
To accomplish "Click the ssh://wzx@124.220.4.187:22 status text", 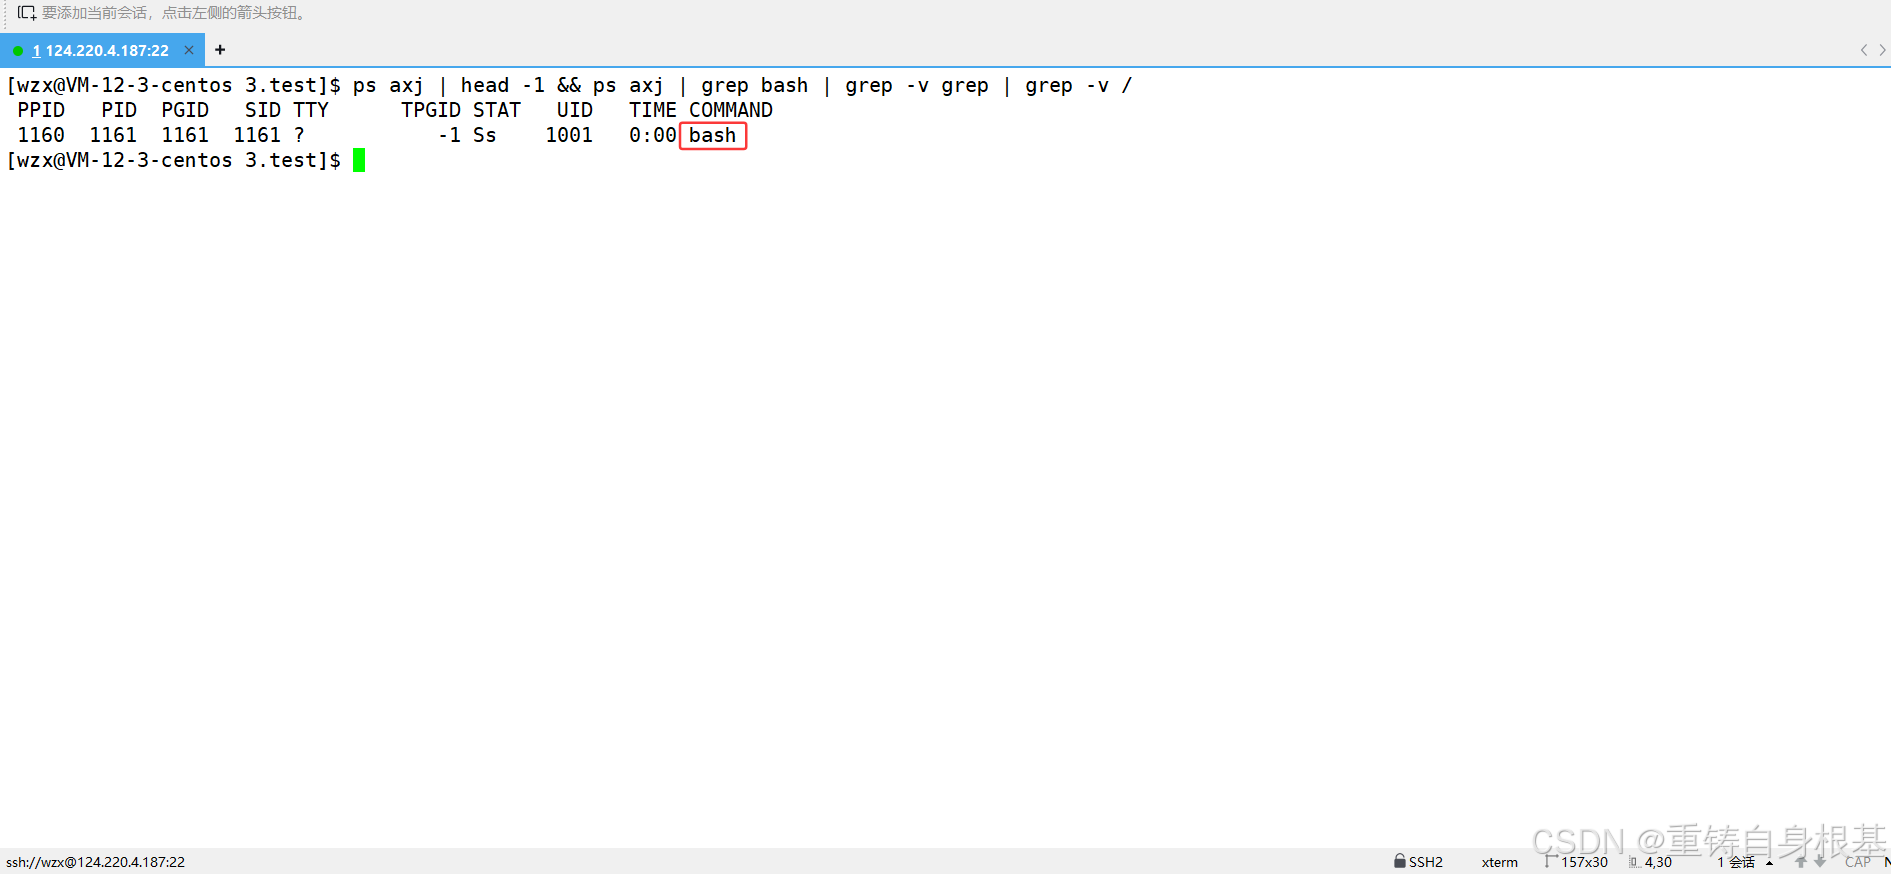I will (x=95, y=862).
